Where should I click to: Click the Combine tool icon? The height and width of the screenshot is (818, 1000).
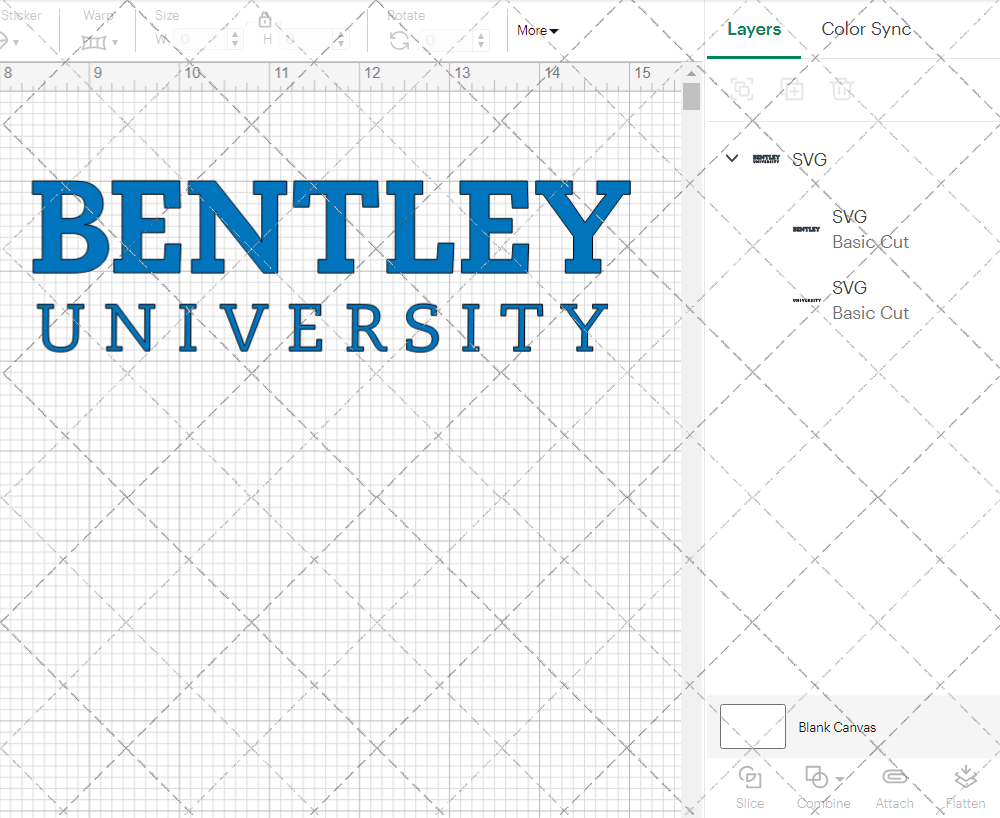(817, 777)
